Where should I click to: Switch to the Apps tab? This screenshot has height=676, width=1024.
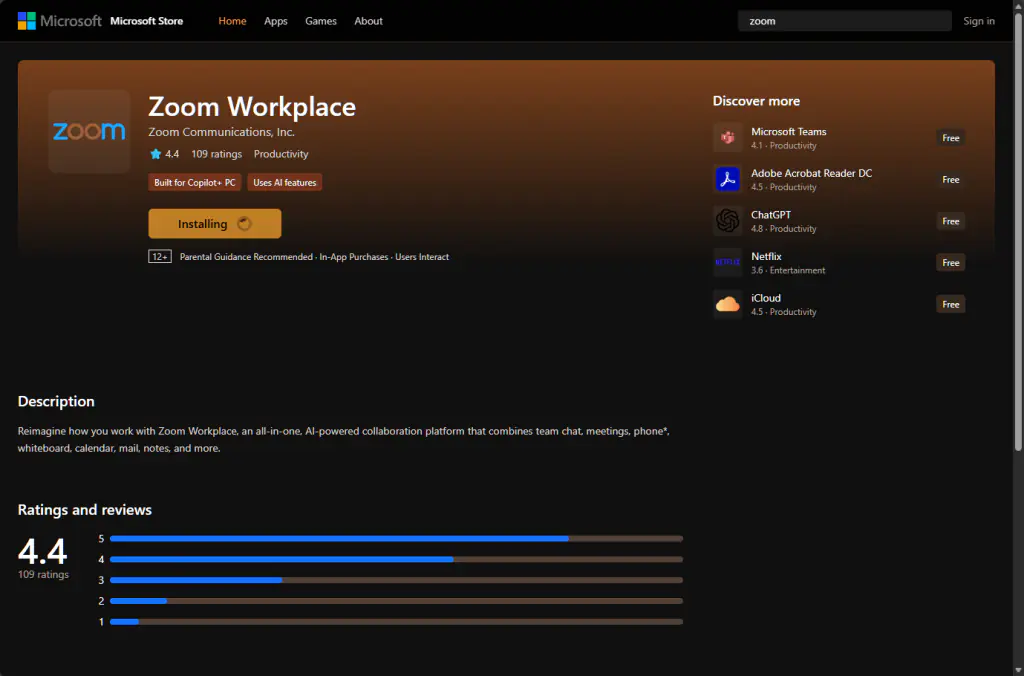click(x=276, y=21)
